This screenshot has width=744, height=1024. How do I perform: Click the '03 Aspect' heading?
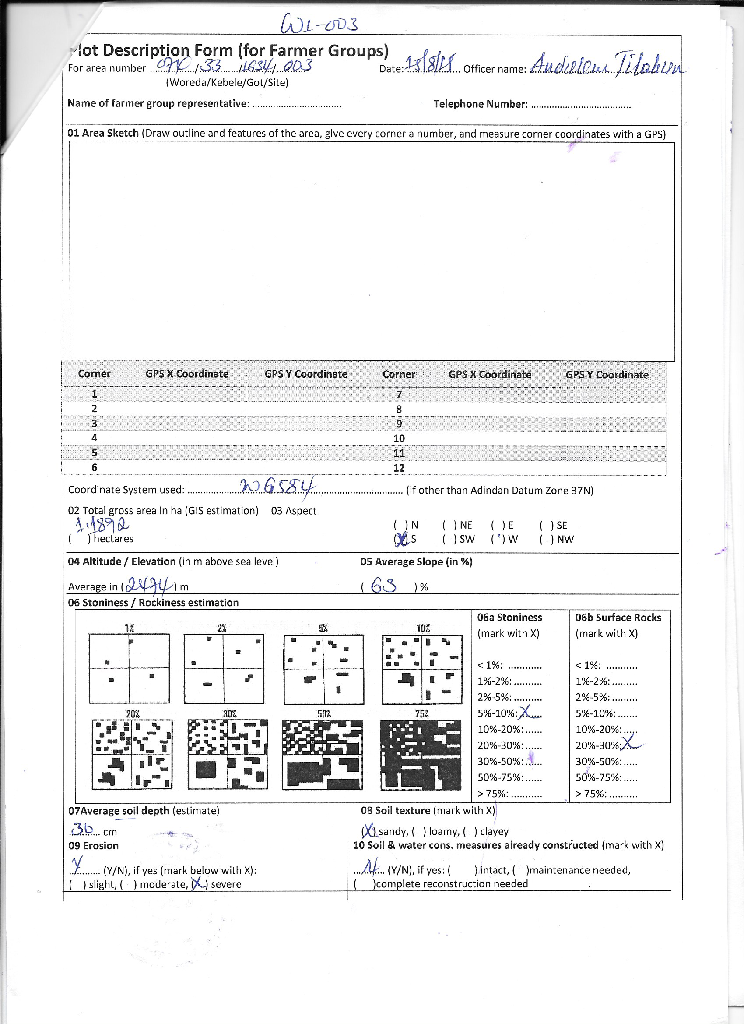[293, 511]
